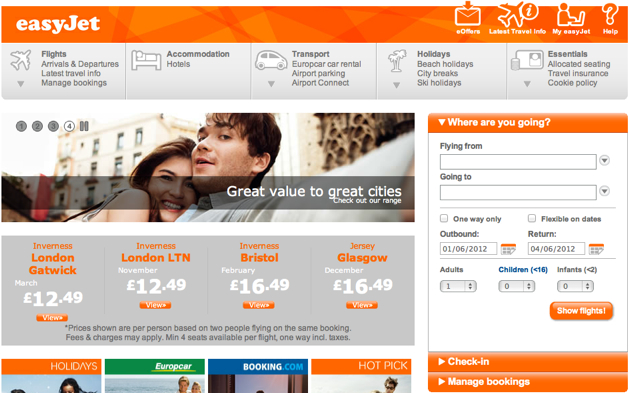The height and width of the screenshot is (393, 630).
Task: Open the Ski holidays link
Action: pyautogui.click(x=439, y=83)
